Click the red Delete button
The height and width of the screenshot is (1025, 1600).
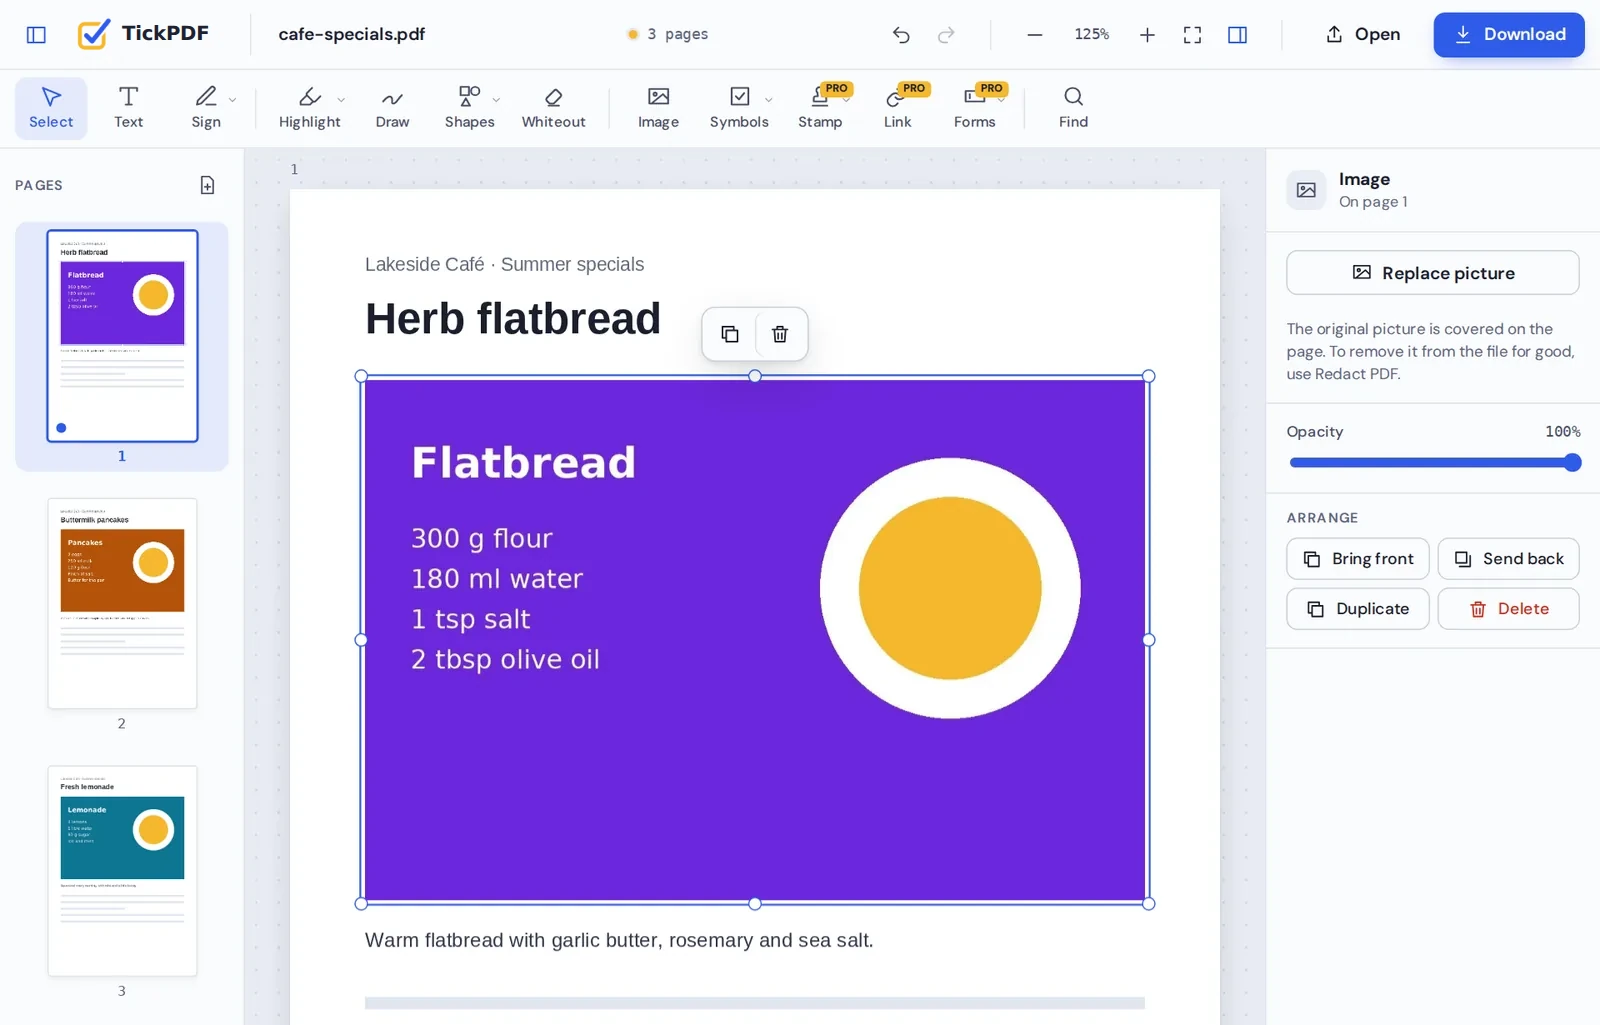tap(1508, 609)
